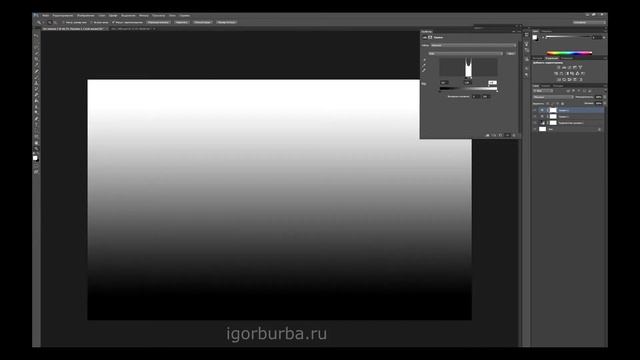Open the Filter menu
Image resolution: width=640 pixels, height=360 pixels.
click(x=144, y=16)
